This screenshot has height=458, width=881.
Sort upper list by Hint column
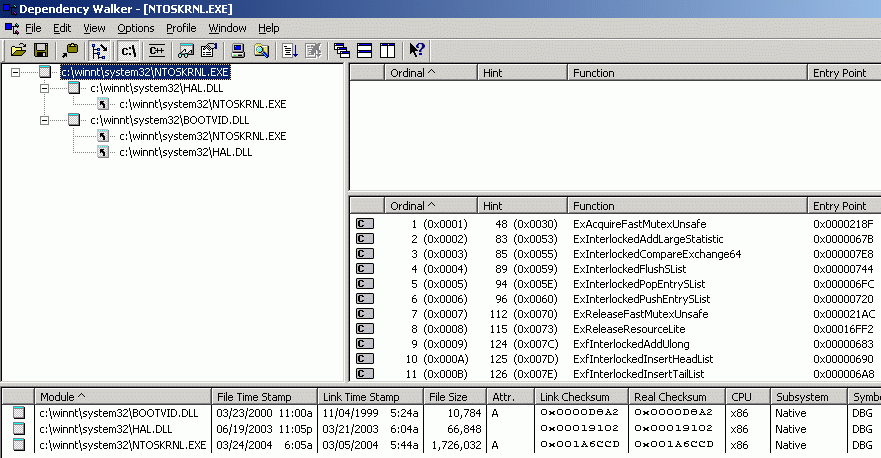(x=522, y=72)
